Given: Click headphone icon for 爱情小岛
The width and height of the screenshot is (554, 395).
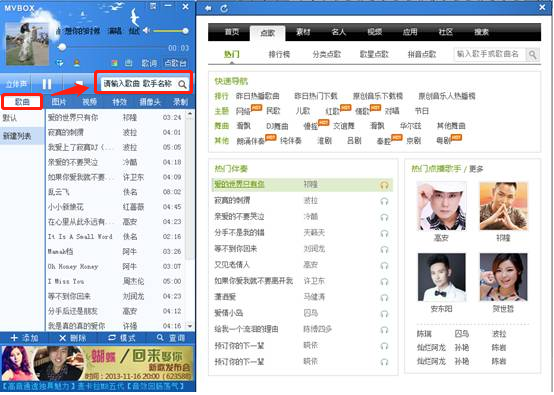Looking at the screenshot, I should (384, 313).
